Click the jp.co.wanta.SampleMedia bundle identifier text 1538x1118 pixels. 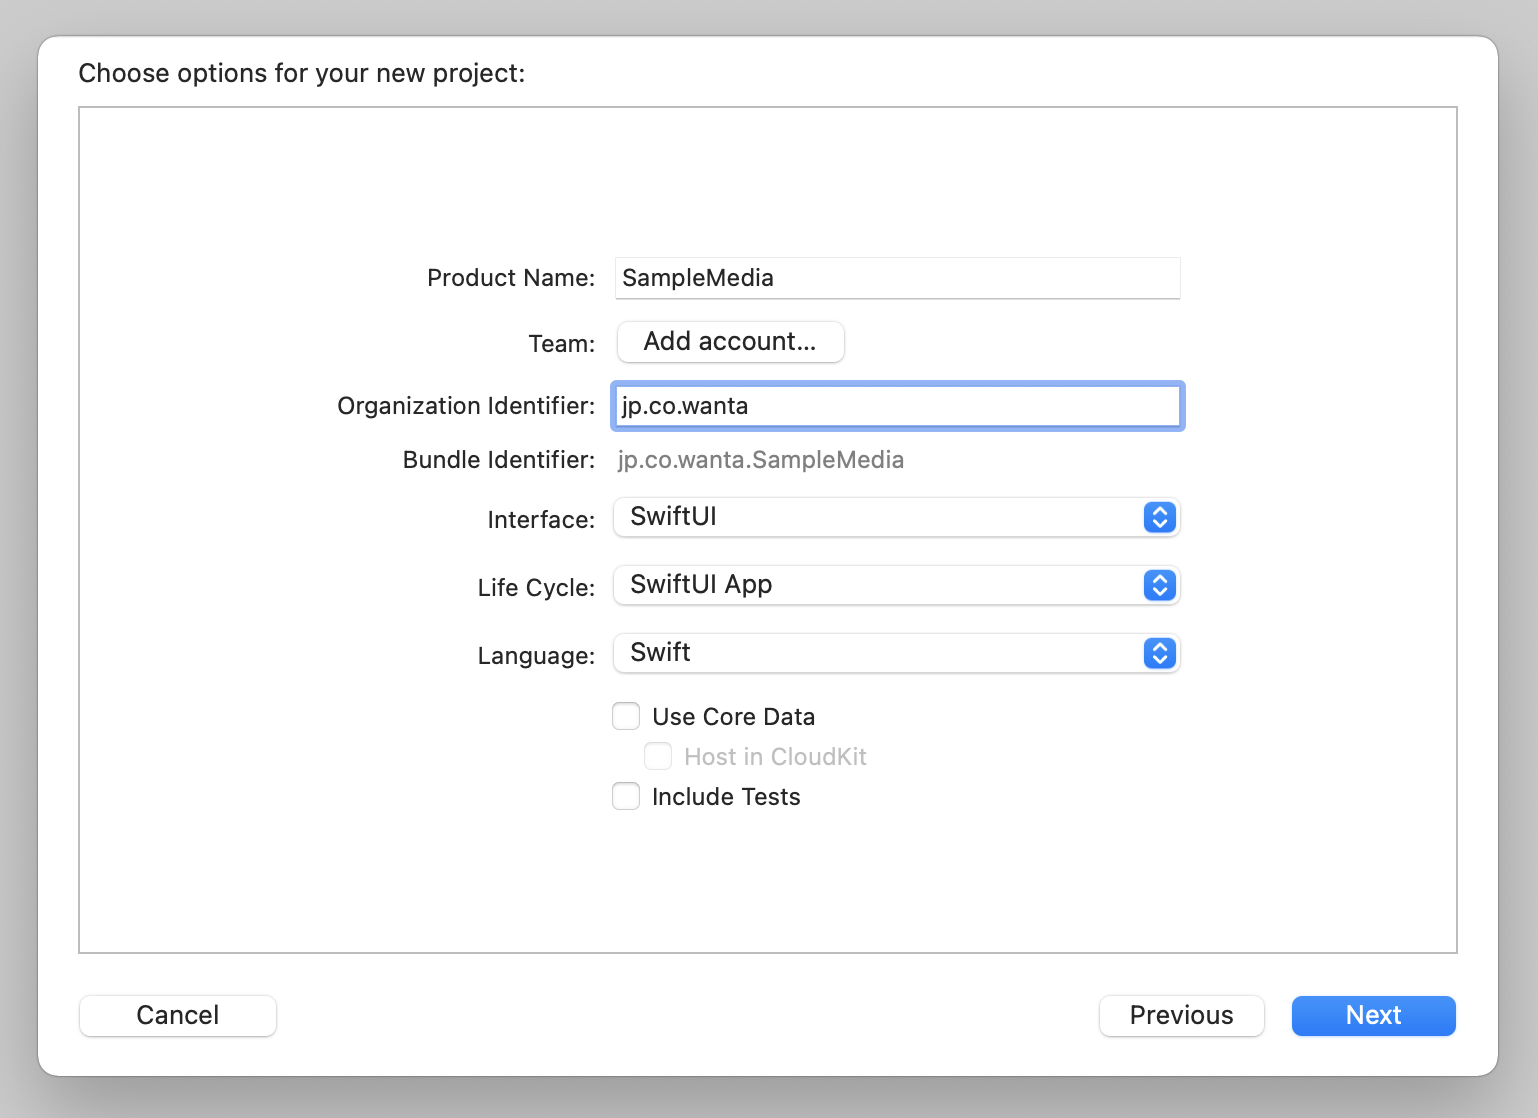point(760,460)
